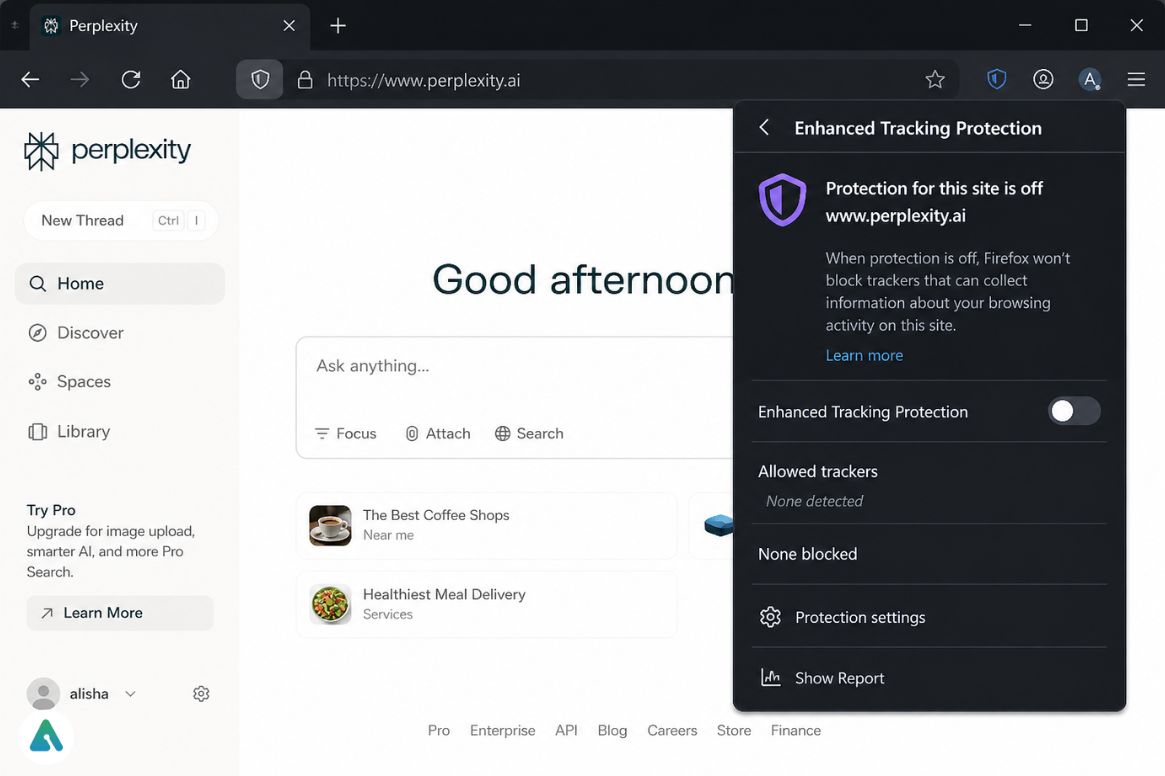Viewport: 1165px width, 776px height.
Task: Open Protection settings
Action: [929, 617]
